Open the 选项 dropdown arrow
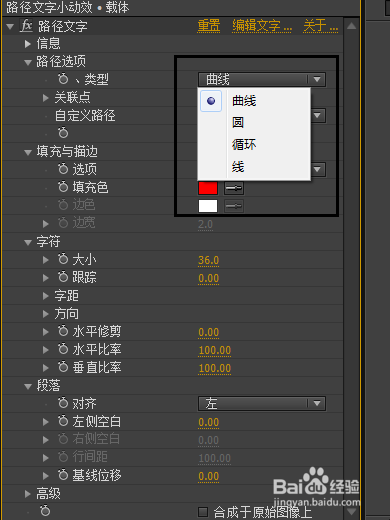The image size is (390, 520). coord(317,170)
